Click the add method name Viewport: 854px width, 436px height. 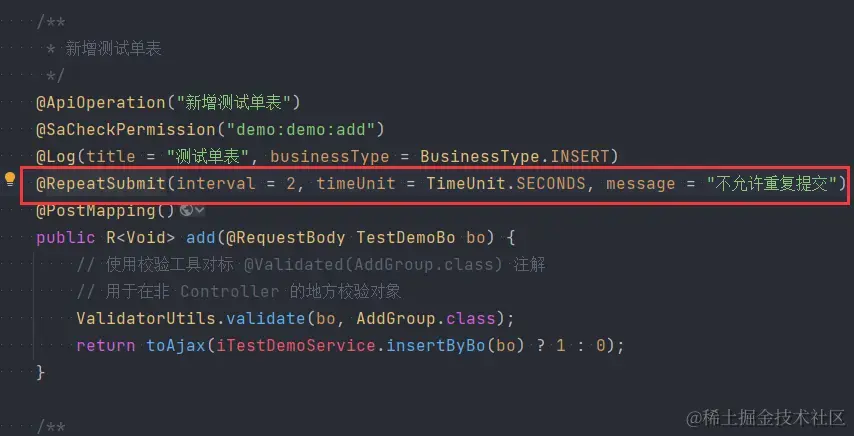[x=201, y=238]
